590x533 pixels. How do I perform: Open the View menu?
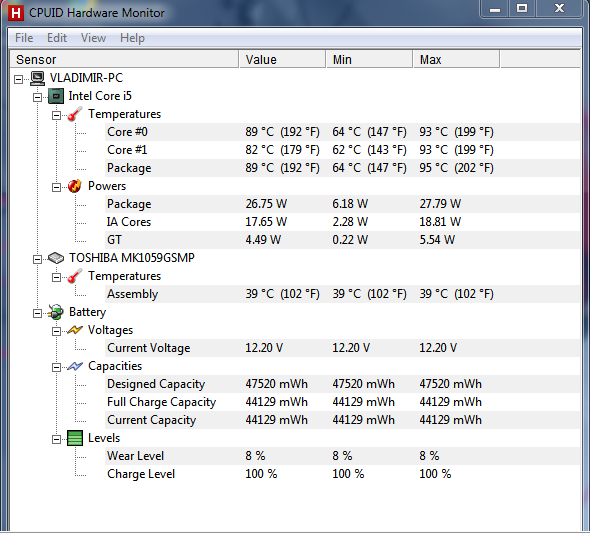pos(93,38)
